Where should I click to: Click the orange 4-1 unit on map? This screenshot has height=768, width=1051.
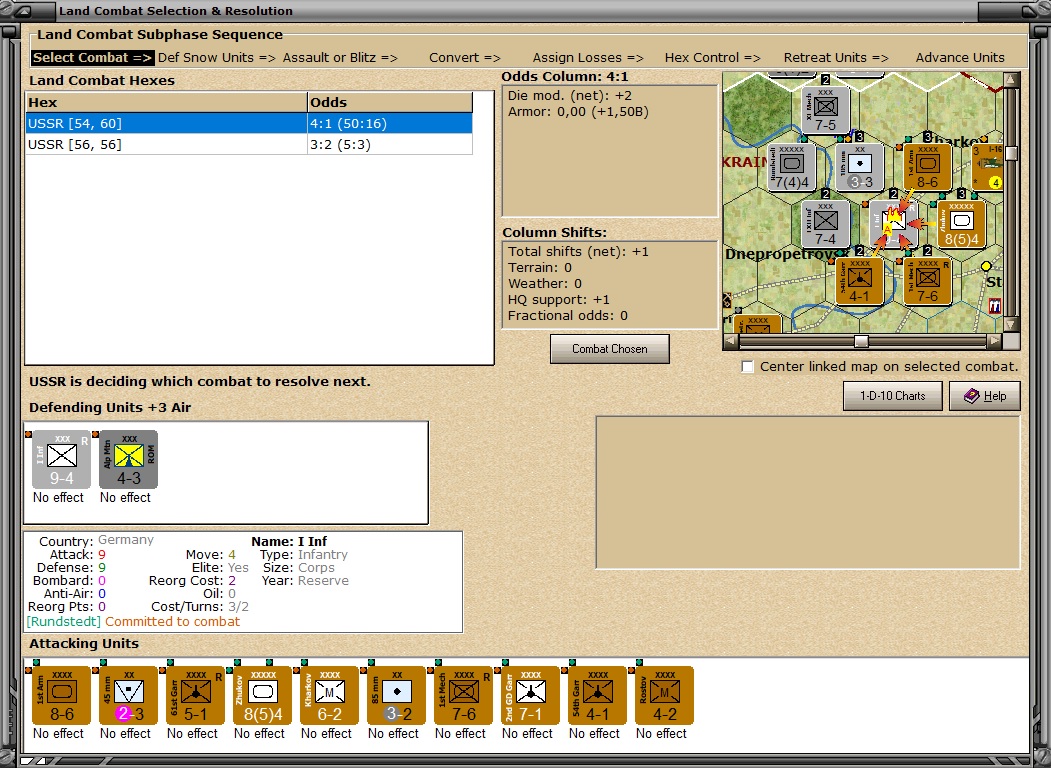[x=860, y=281]
